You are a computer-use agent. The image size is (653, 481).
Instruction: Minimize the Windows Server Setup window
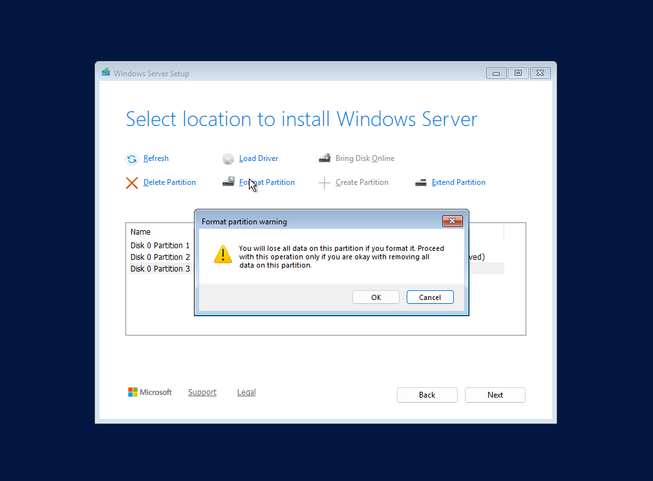coord(496,73)
